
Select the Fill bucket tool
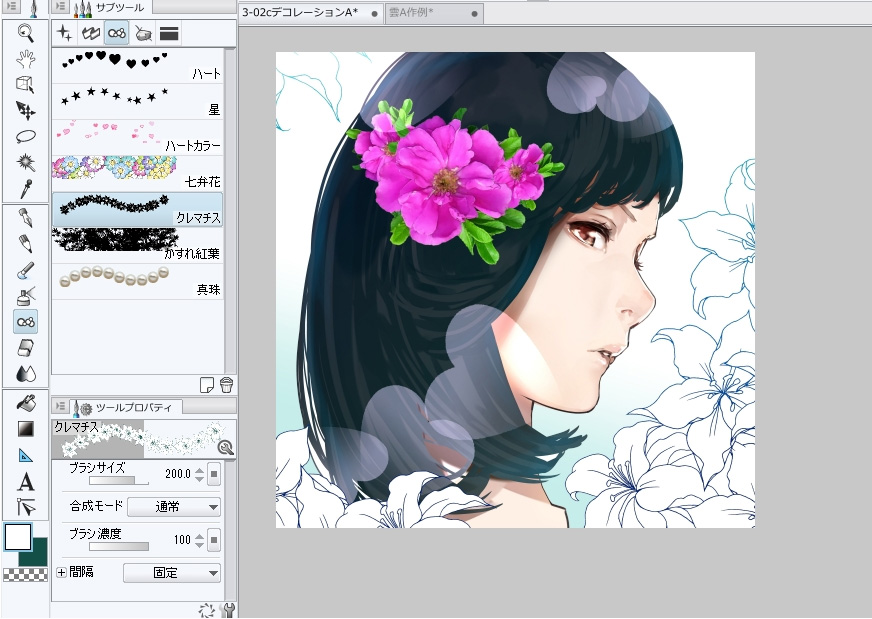(26, 402)
